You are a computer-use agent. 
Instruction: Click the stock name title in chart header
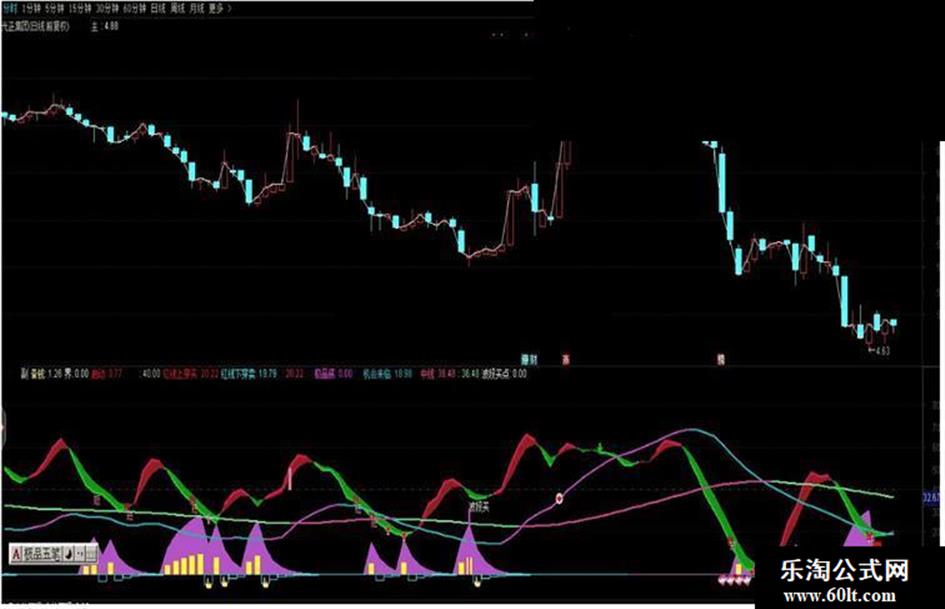36,27
